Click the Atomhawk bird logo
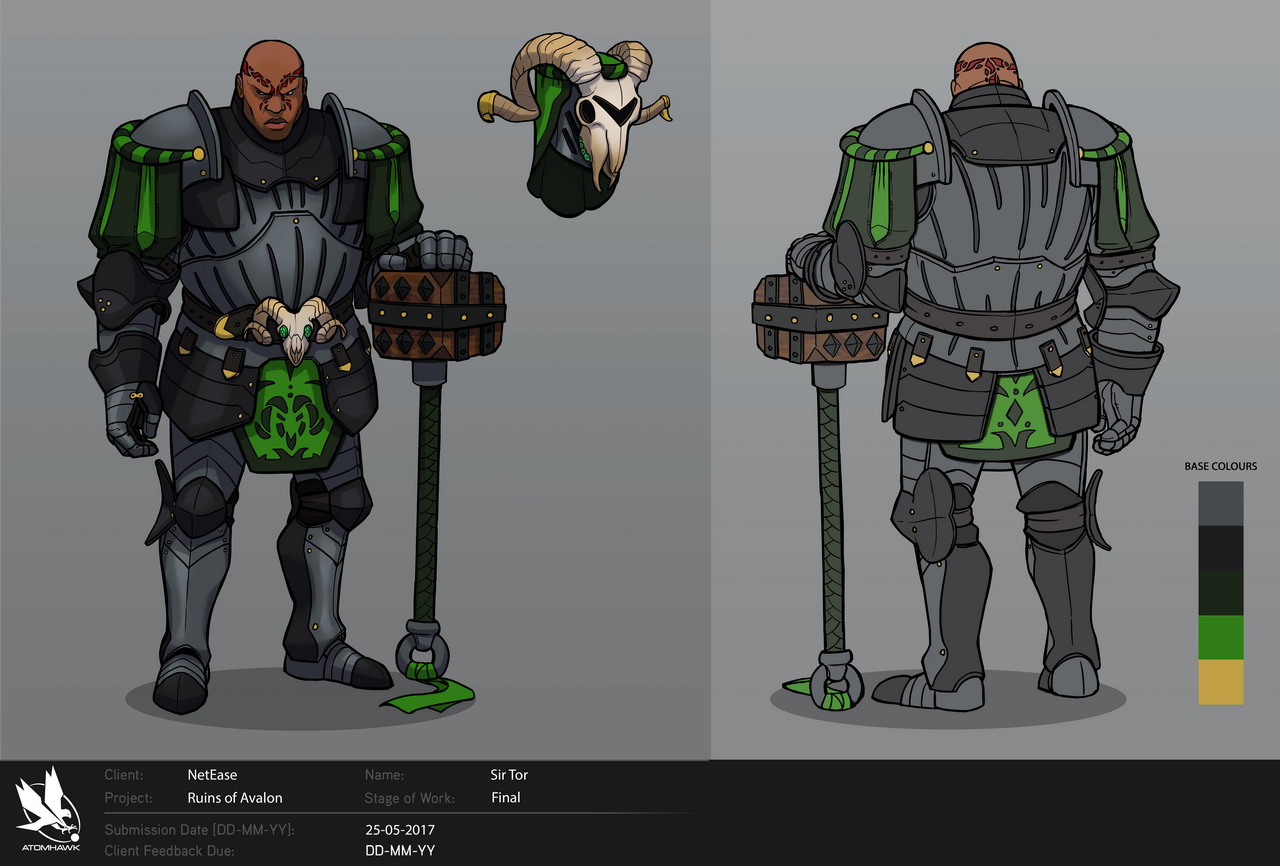This screenshot has width=1280, height=866. point(50,808)
